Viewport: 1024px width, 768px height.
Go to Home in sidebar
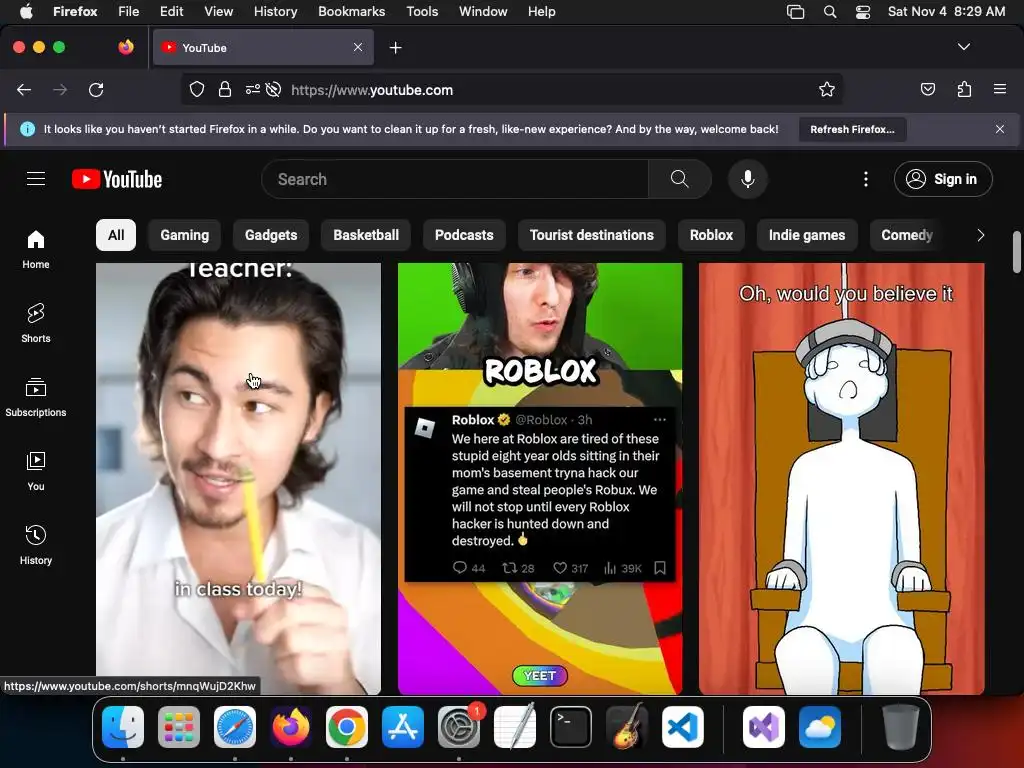[x=36, y=249]
